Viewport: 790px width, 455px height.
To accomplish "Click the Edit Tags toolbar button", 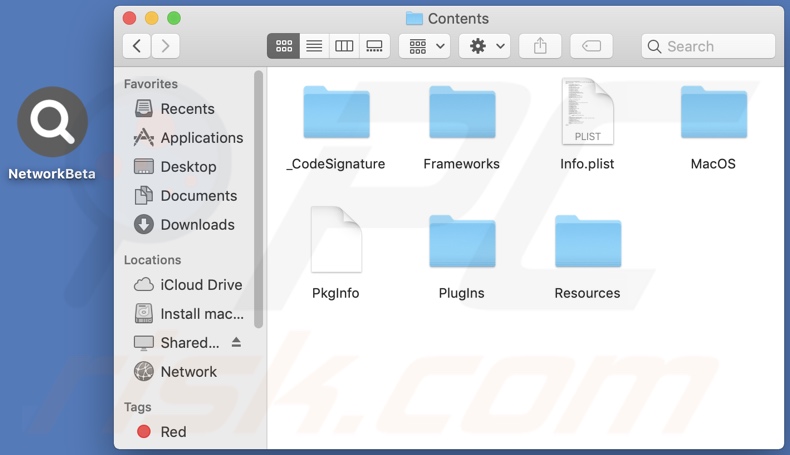I will 591,46.
